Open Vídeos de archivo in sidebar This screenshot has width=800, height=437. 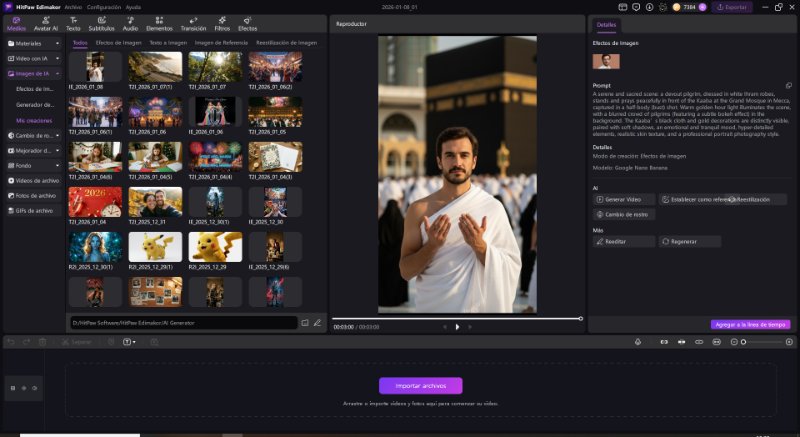click(x=34, y=181)
